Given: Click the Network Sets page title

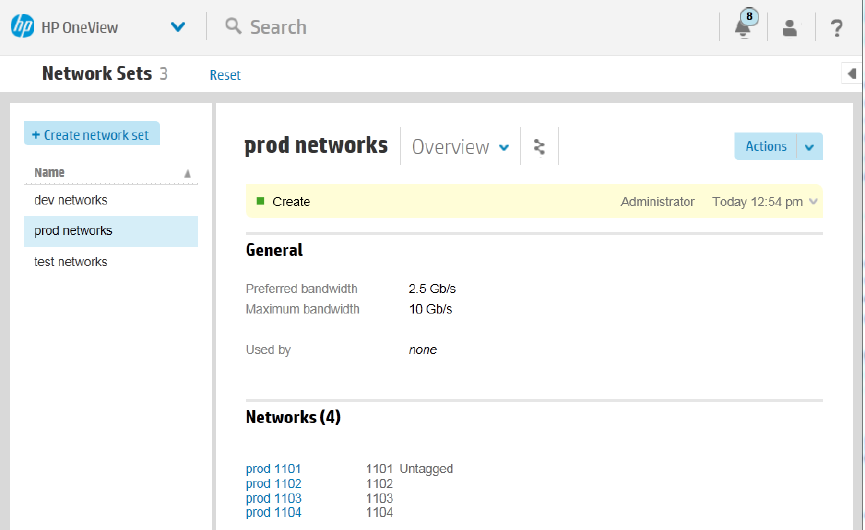Looking at the screenshot, I should 97,73.
